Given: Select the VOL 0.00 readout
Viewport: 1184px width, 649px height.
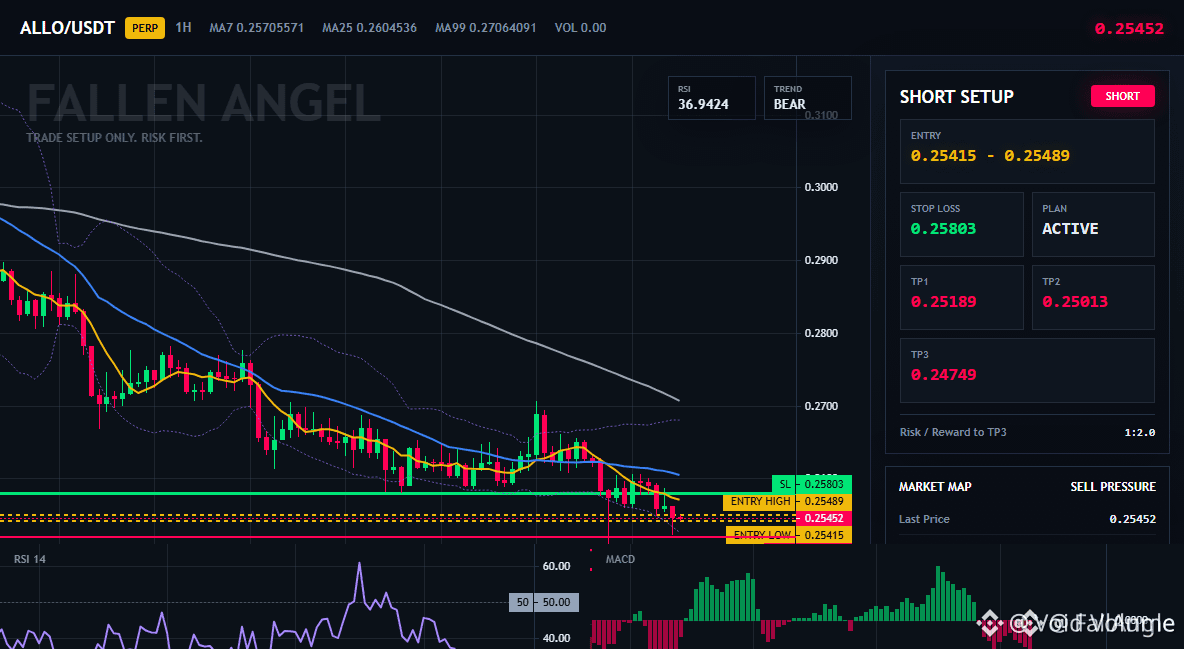Looking at the screenshot, I should tap(581, 28).
